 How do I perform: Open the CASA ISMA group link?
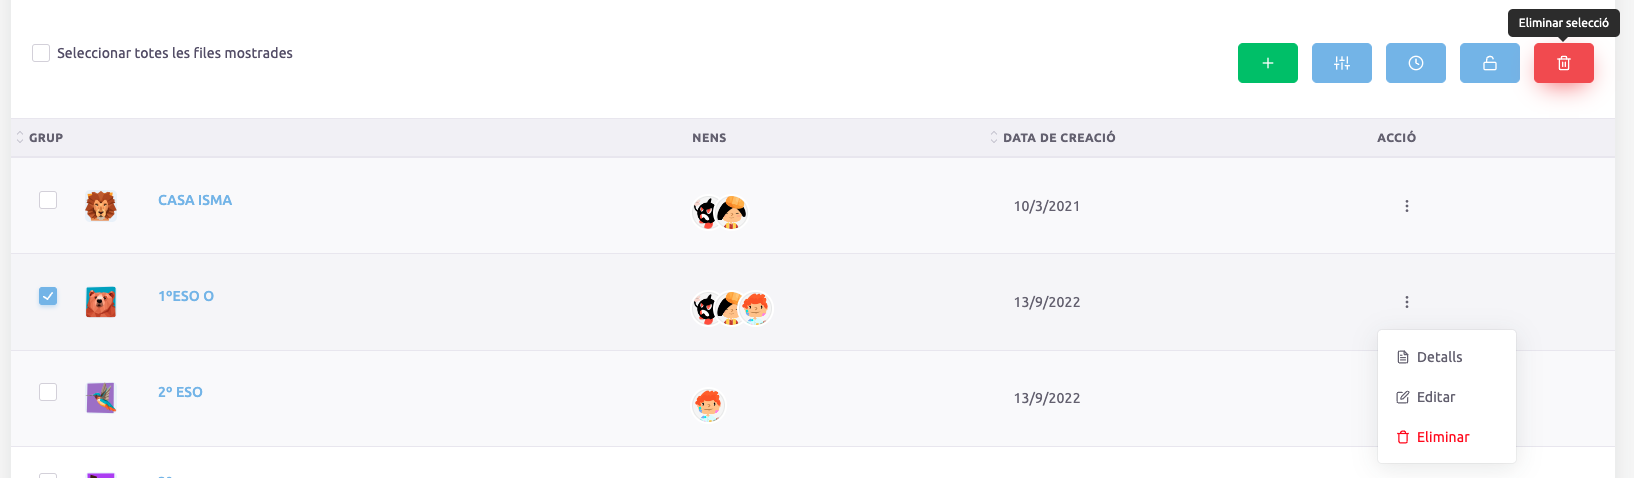point(195,200)
